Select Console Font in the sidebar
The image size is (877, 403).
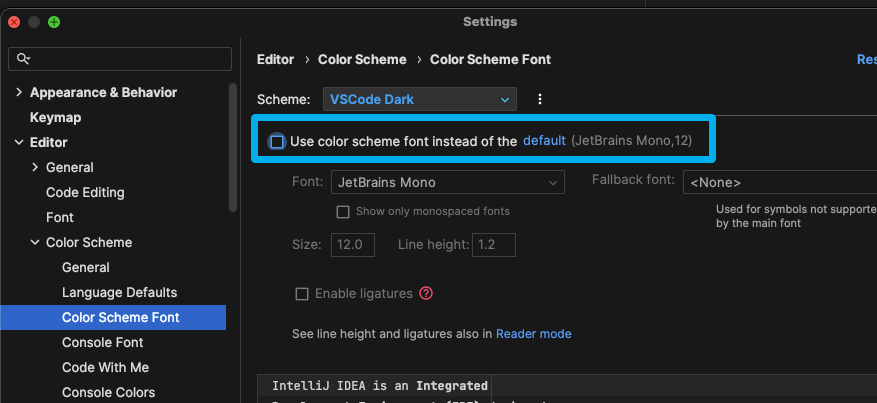tap(102, 342)
